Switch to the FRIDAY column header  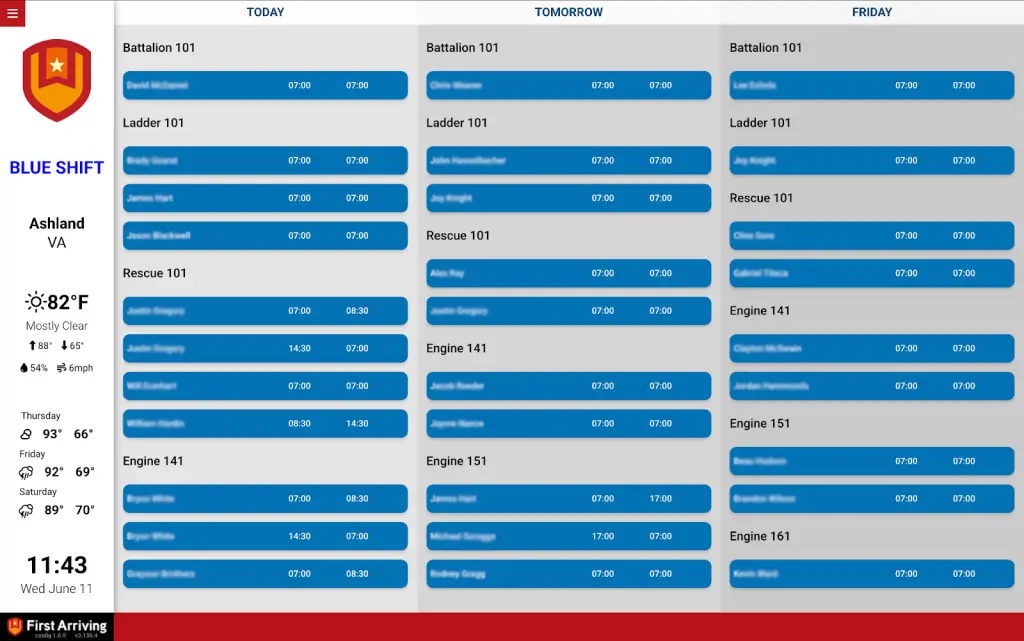[x=872, y=12]
